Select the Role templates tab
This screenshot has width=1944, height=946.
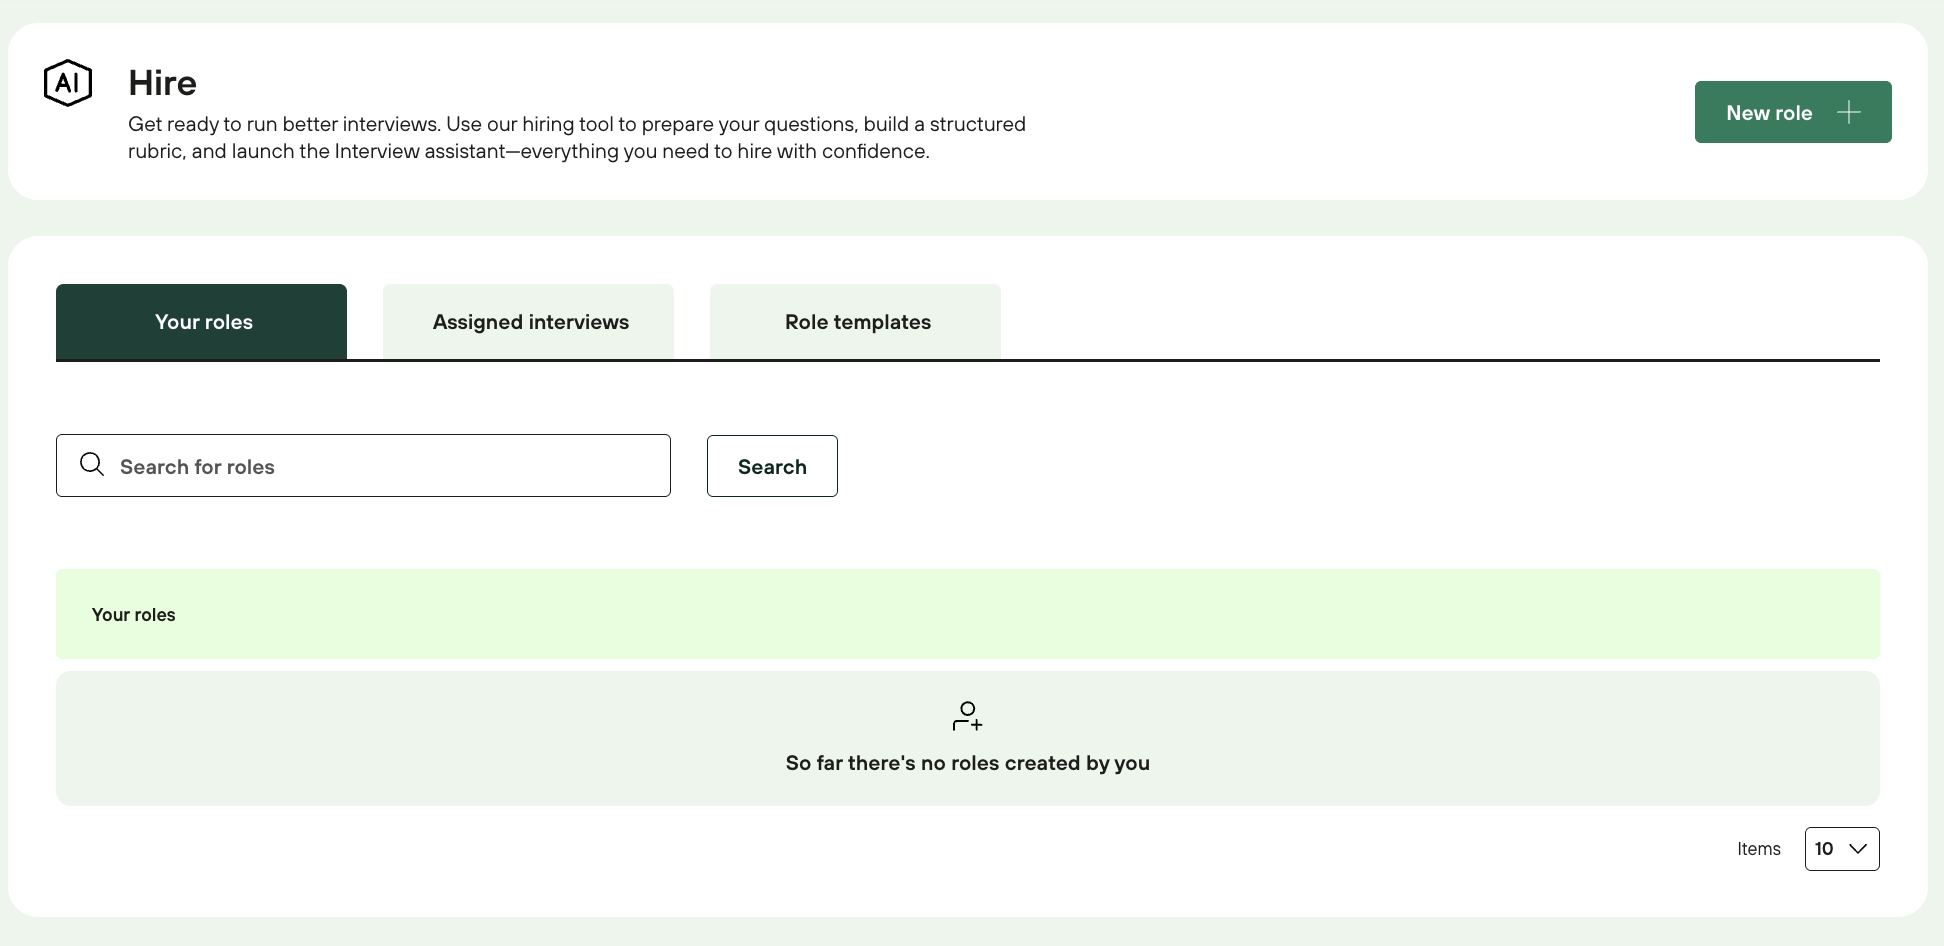pyautogui.click(x=856, y=322)
